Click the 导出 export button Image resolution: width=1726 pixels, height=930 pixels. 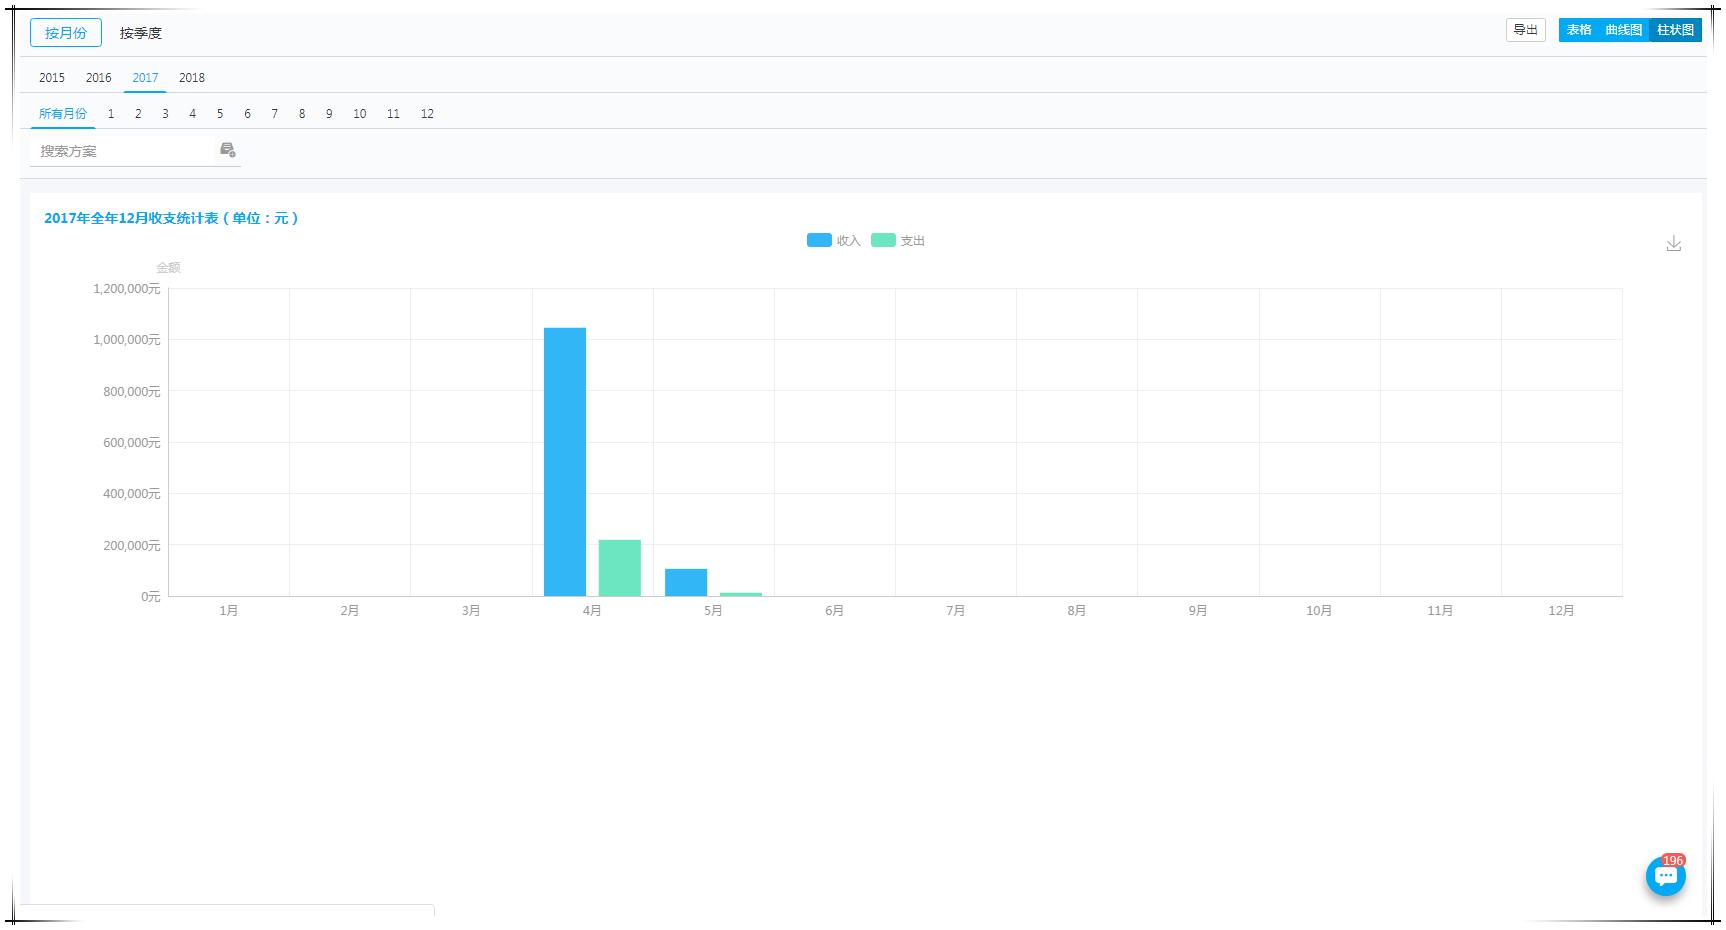[x=1525, y=30]
